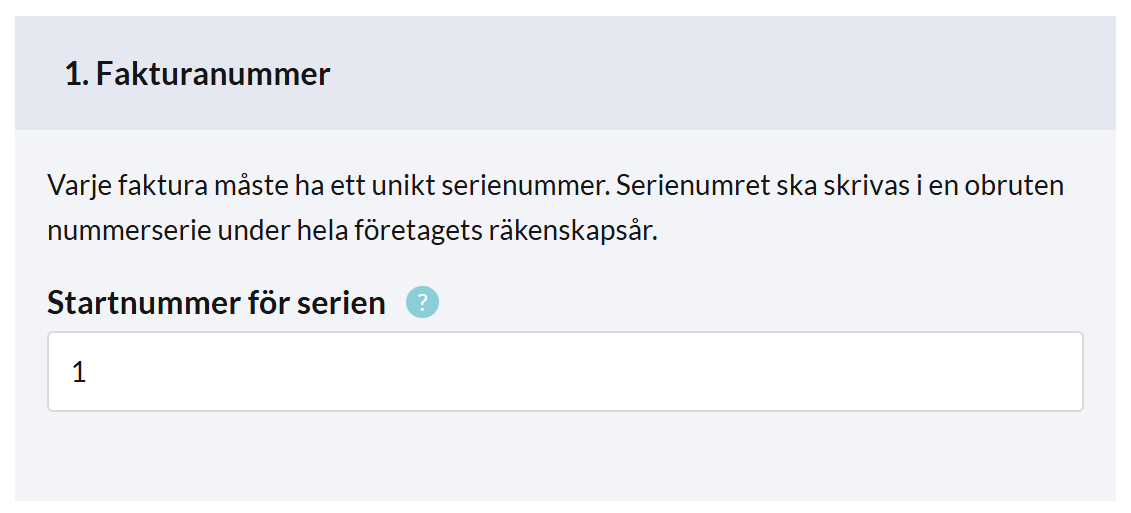Place cursor after the value 1
The width and height of the screenshot is (1131, 513).
[89, 372]
